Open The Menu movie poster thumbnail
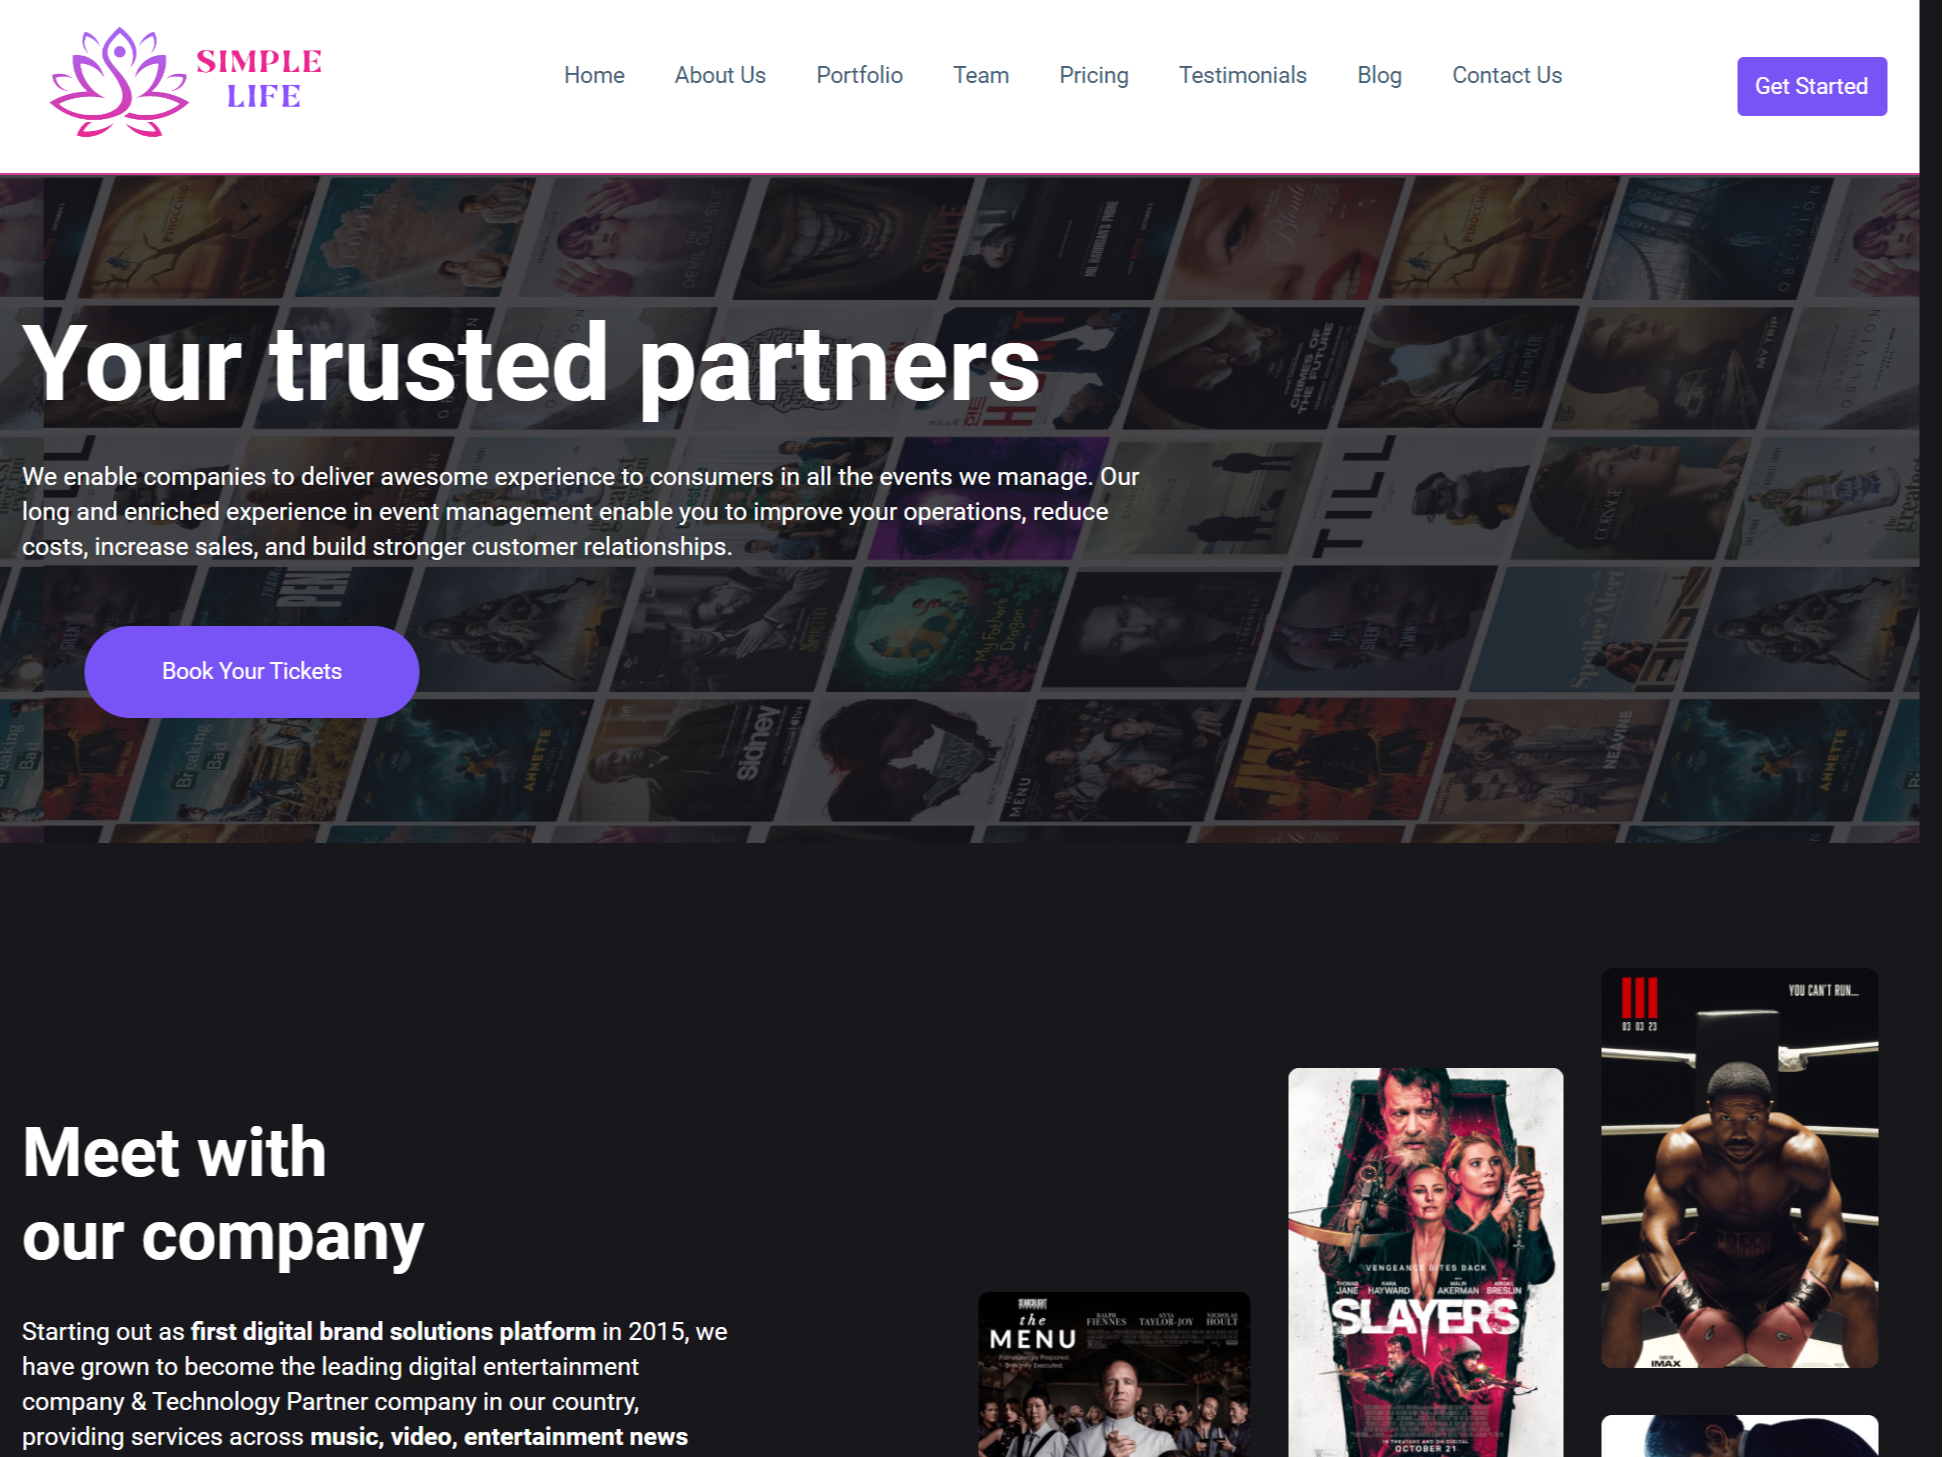The image size is (1943, 1457). (x=1114, y=1374)
